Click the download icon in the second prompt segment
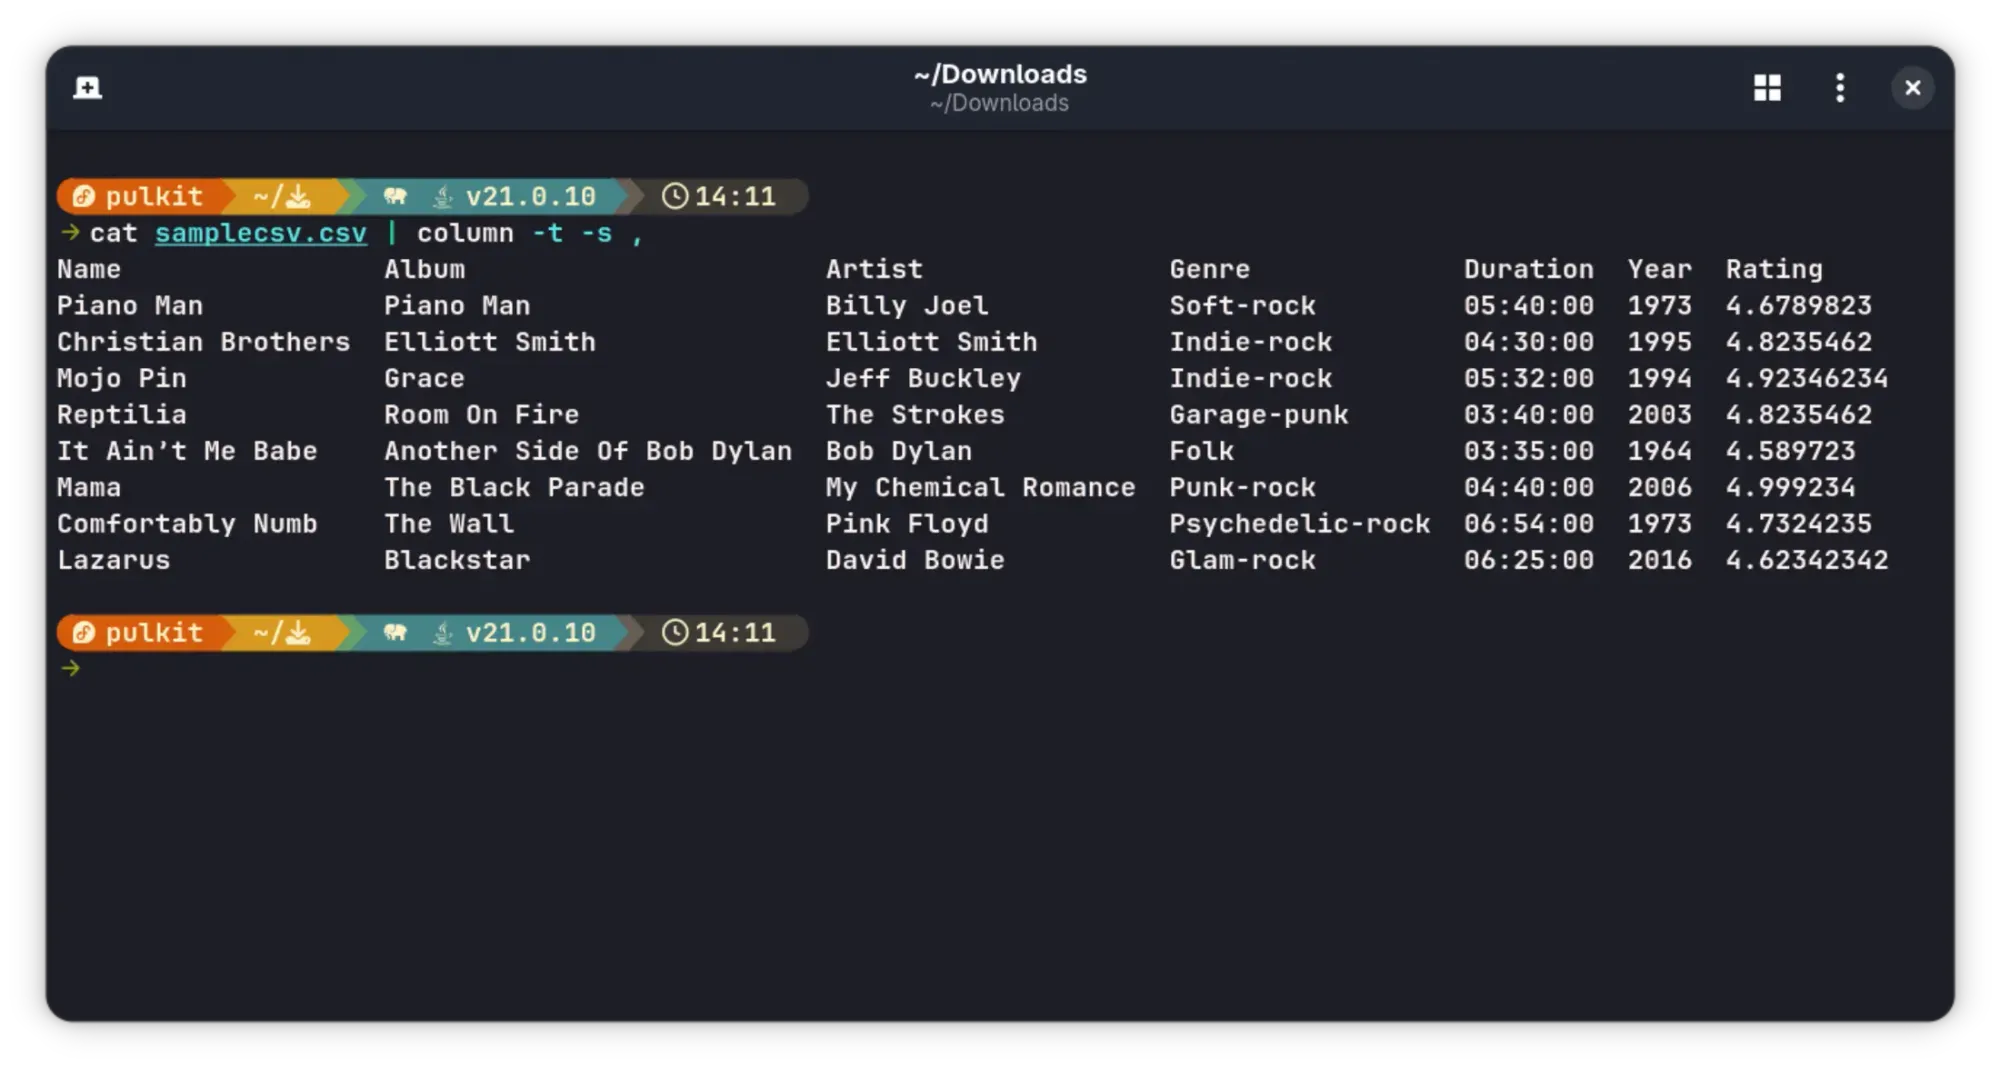Viewport: 2000px width, 1067px height. click(300, 632)
